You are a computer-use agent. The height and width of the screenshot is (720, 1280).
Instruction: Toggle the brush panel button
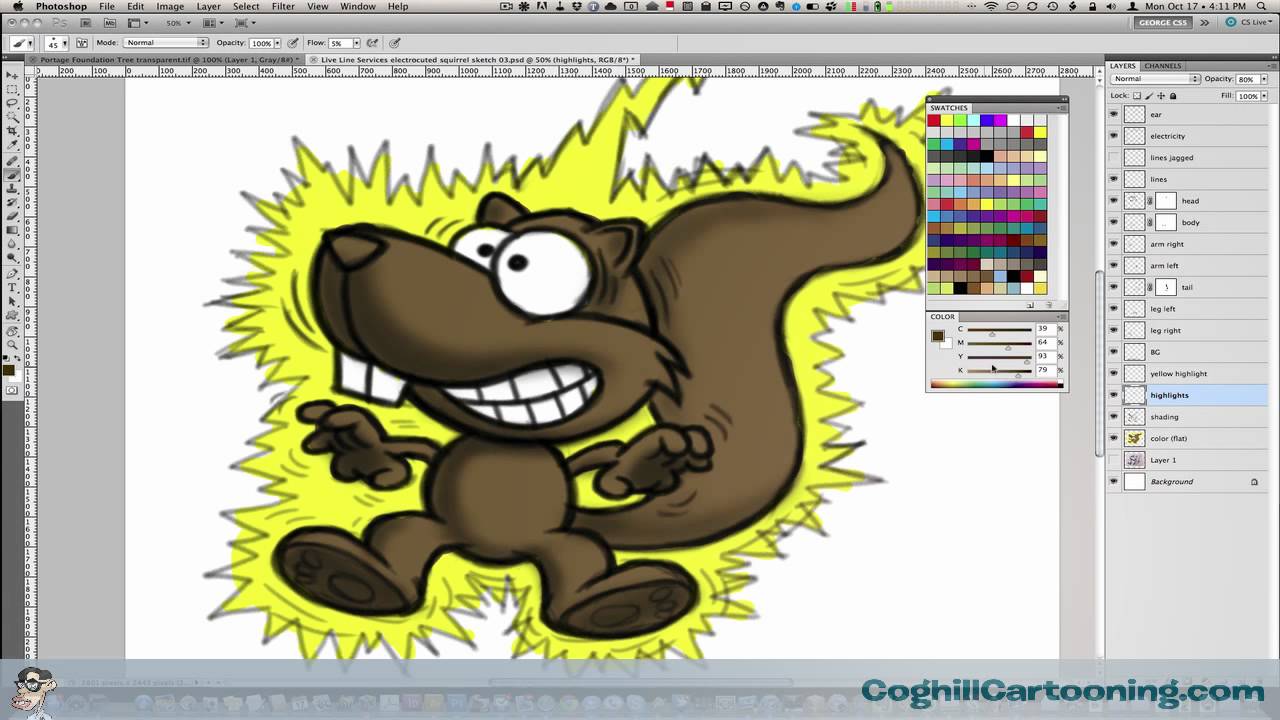pyautogui.click(x=82, y=43)
